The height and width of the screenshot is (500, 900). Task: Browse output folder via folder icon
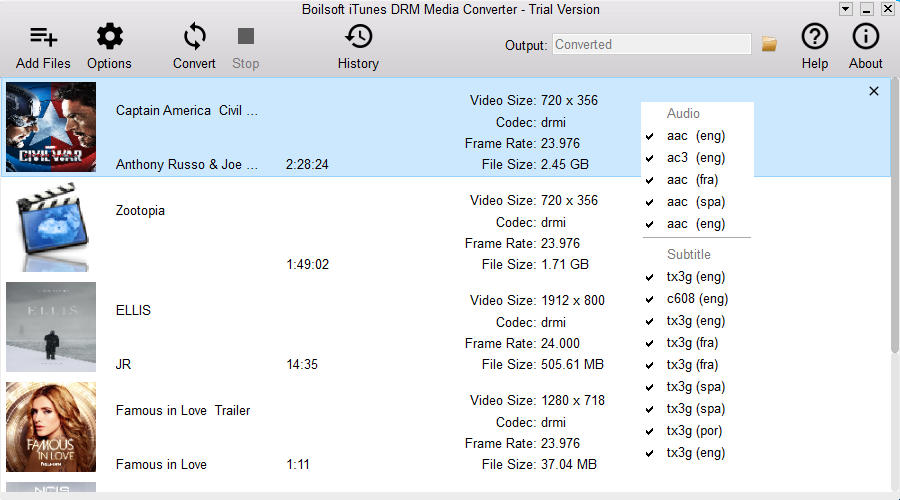point(769,44)
